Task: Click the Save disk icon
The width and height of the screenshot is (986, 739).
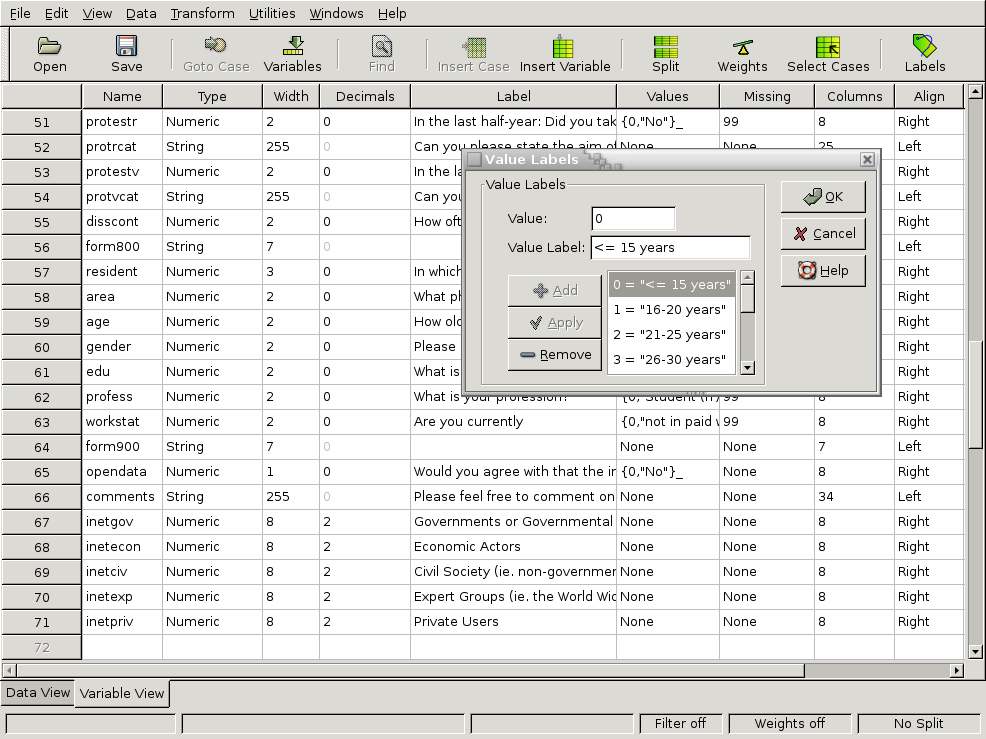Action: pyautogui.click(x=126, y=46)
